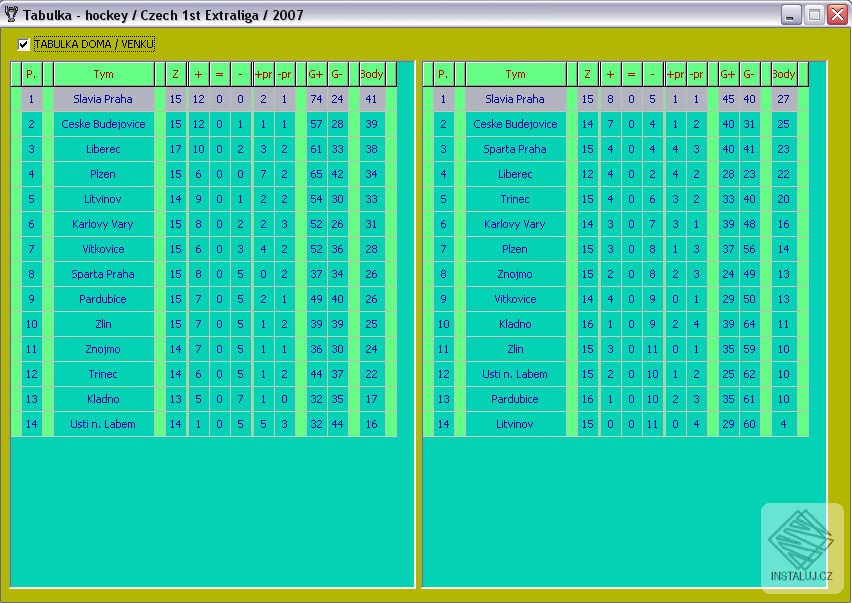
Task: Select Slavia Praha row in left table
Action: point(105,99)
